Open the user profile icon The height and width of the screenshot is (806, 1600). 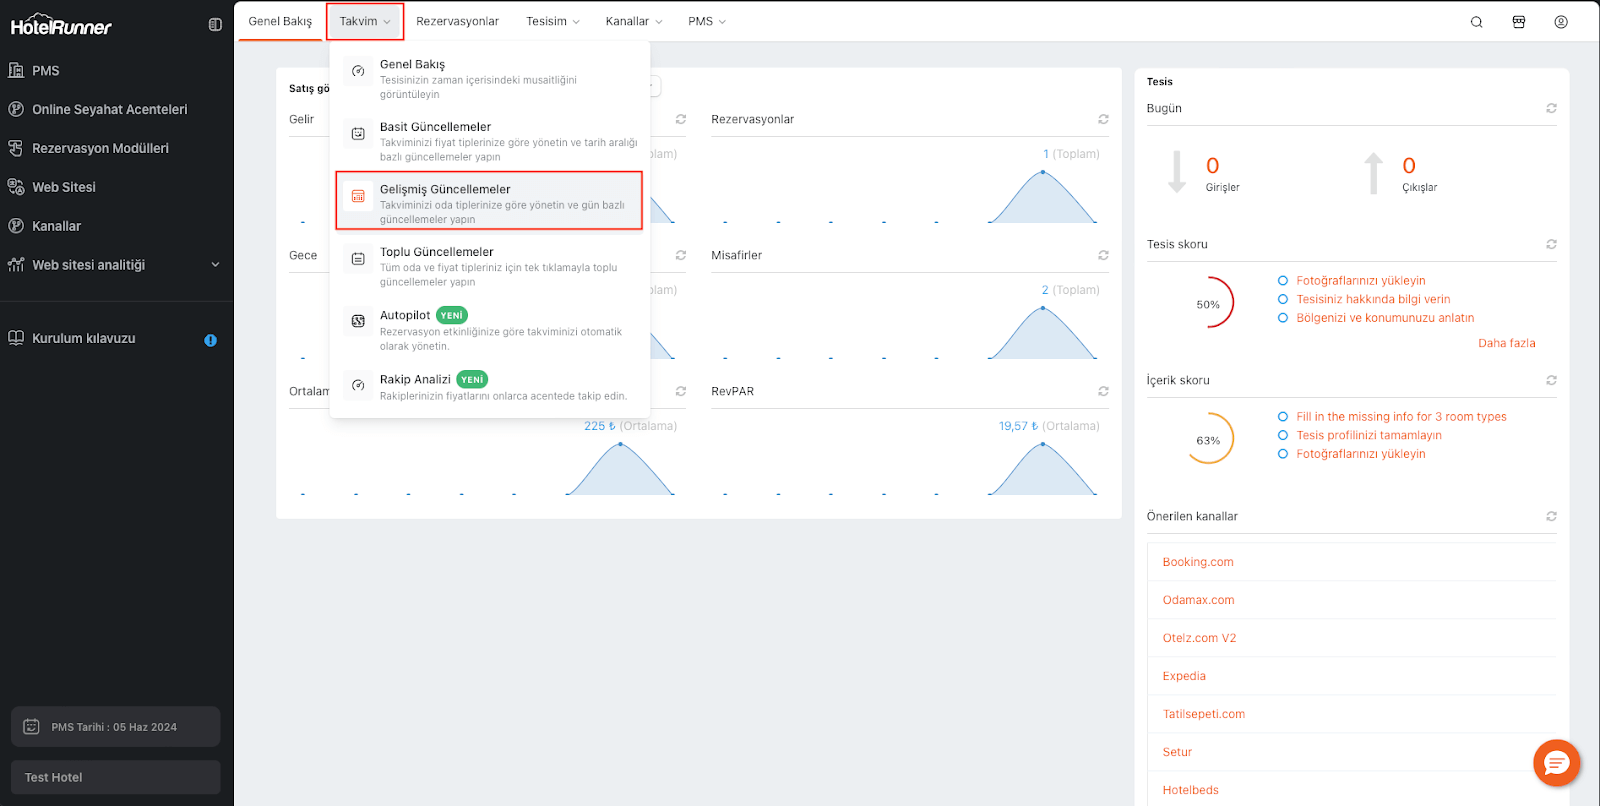click(1560, 22)
